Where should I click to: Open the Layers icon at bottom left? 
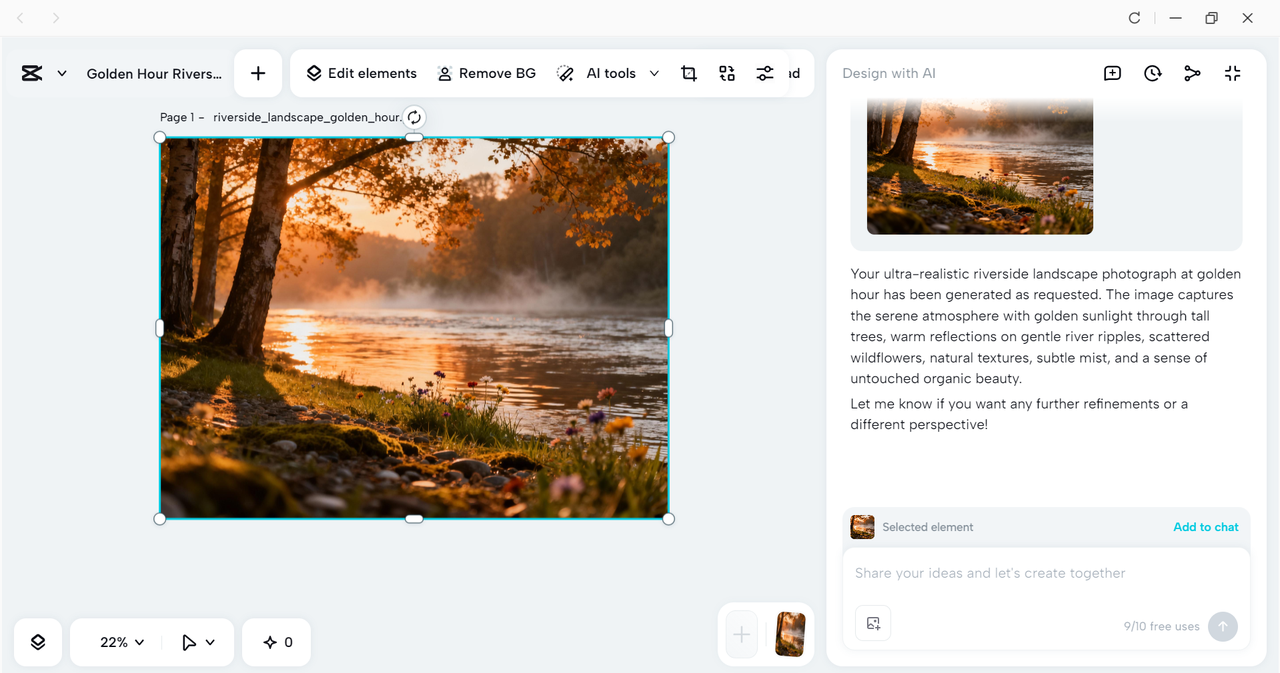point(37,641)
